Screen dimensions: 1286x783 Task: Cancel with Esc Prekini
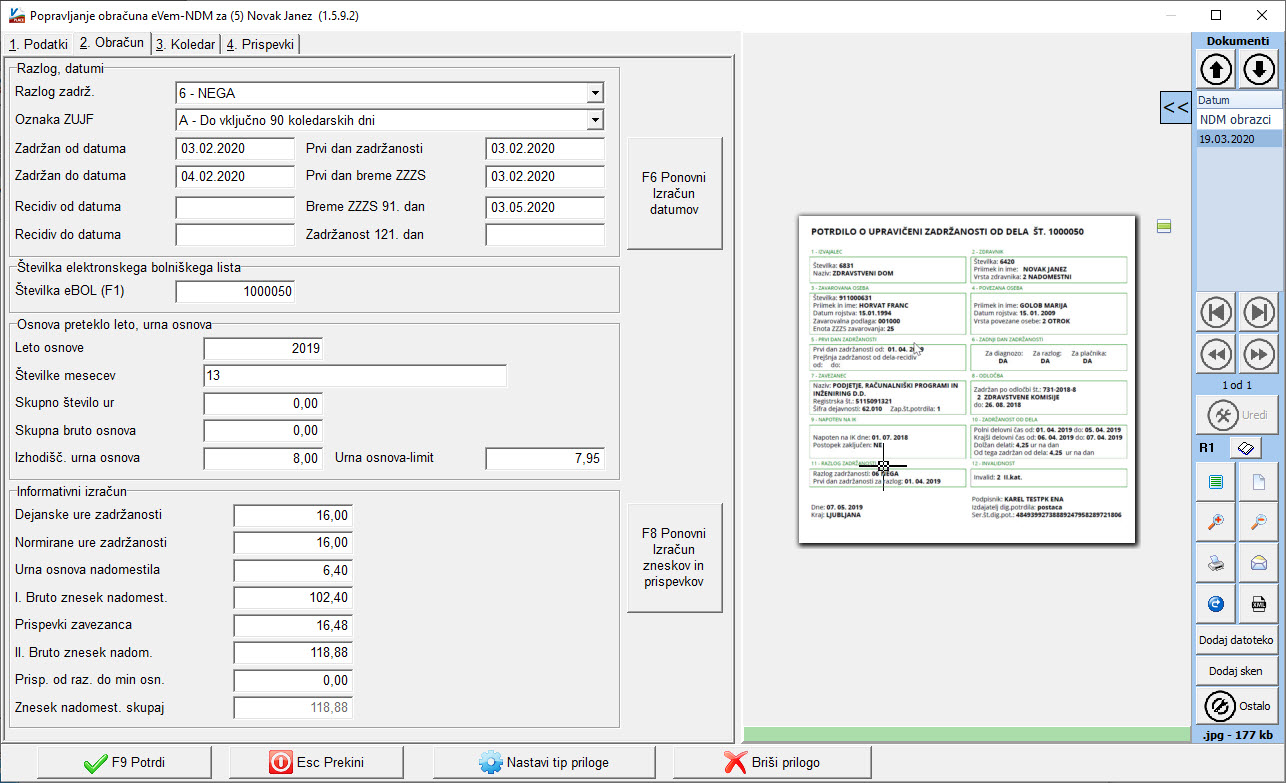click(x=316, y=762)
